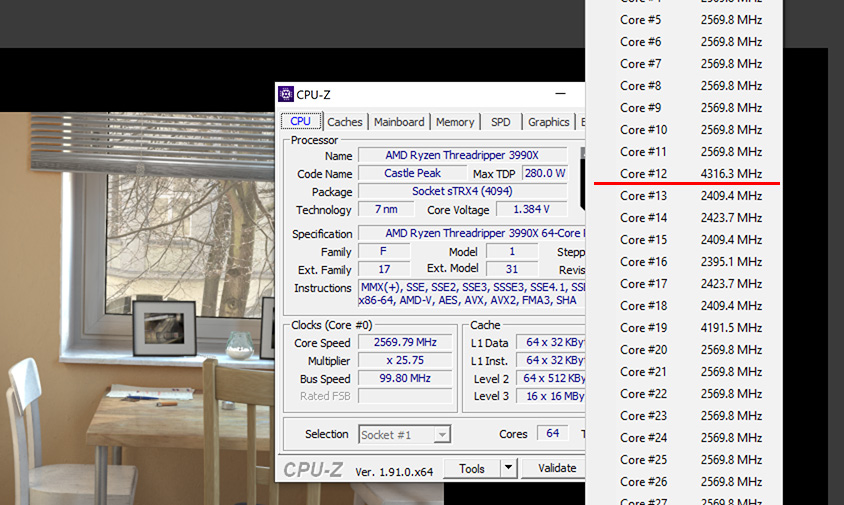Image resolution: width=844 pixels, height=505 pixels.
Task: Click the processor Name field value
Action: tap(462, 155)
